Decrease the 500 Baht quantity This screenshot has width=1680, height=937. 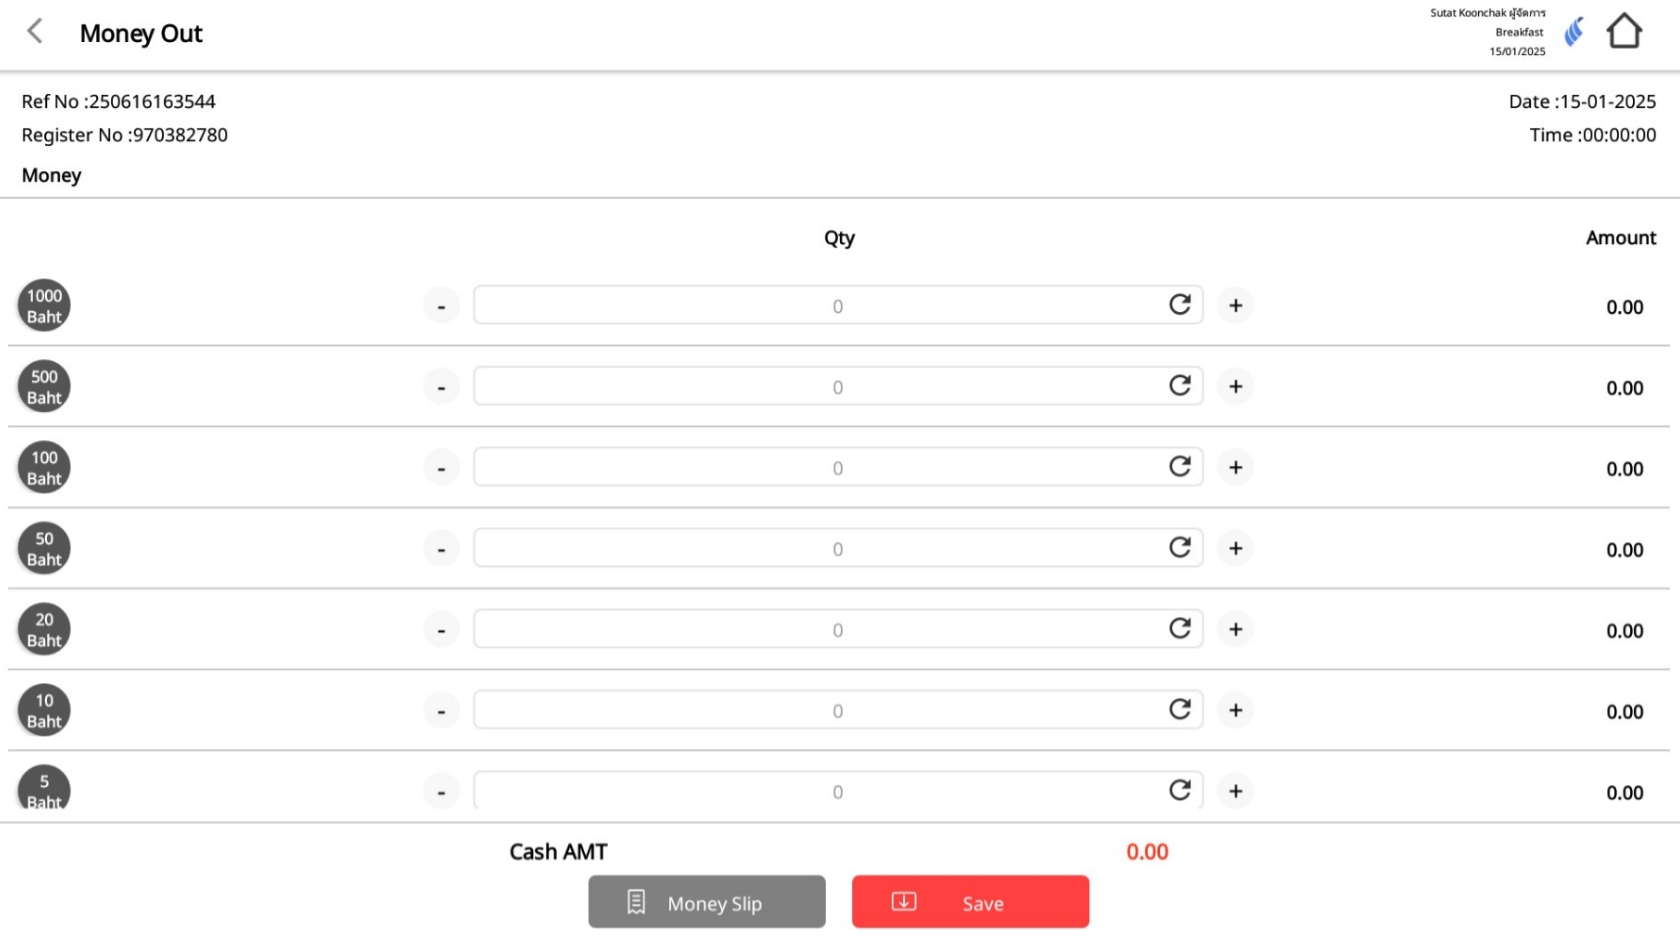tap(441, 387)
